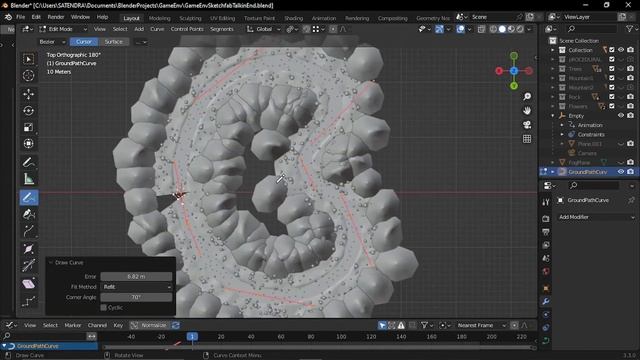
Task: Select the Select Box tool
Action: pos(29,60)
